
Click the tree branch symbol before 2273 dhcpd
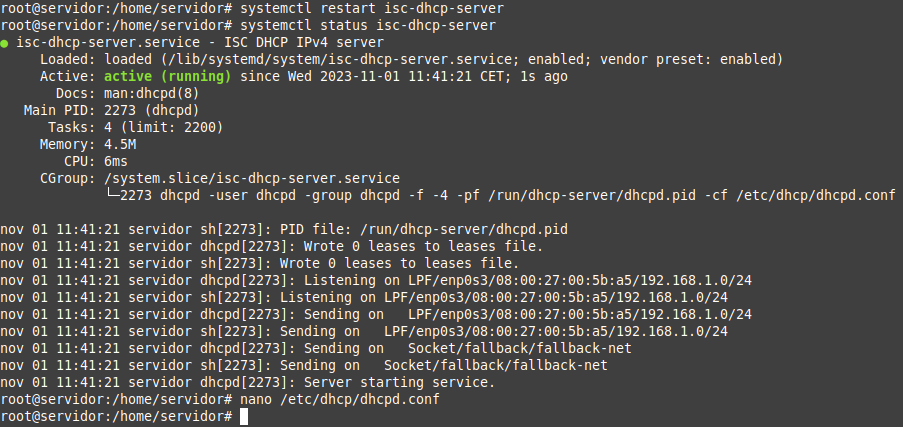pos(112,194)
